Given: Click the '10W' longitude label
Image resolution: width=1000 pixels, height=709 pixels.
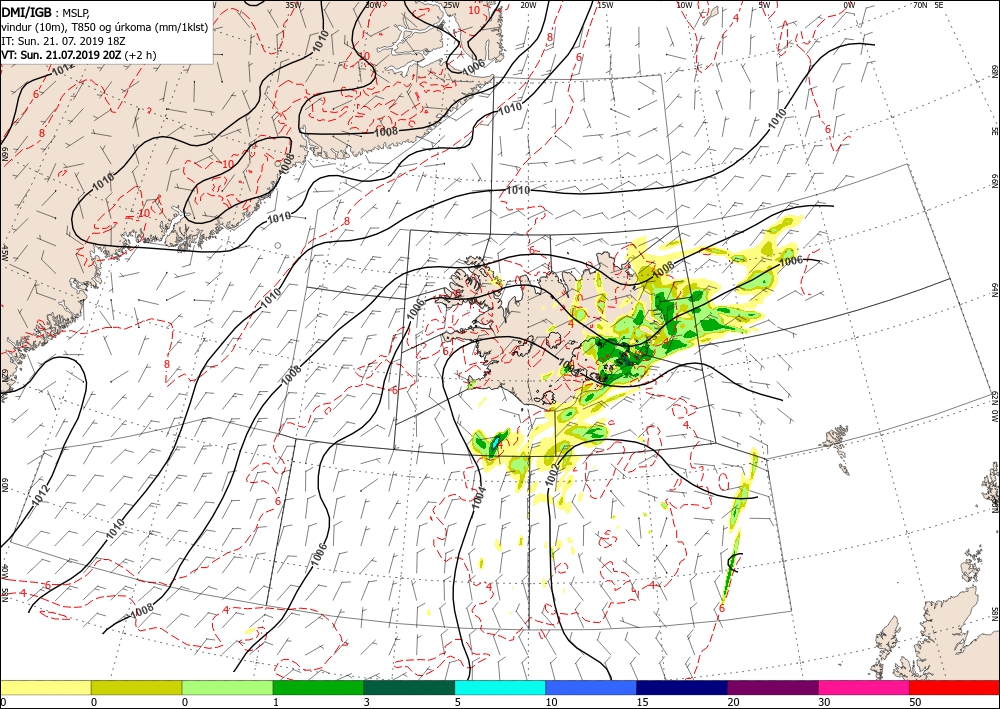Looking at the screenshot, I should 684,5.
